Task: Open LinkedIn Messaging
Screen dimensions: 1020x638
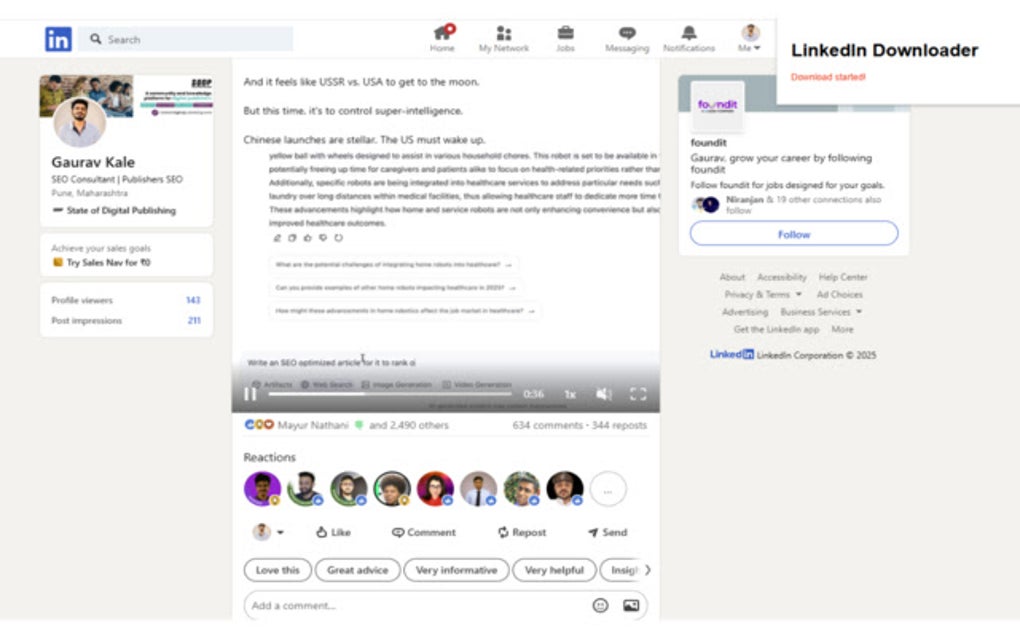Action: 626,37
